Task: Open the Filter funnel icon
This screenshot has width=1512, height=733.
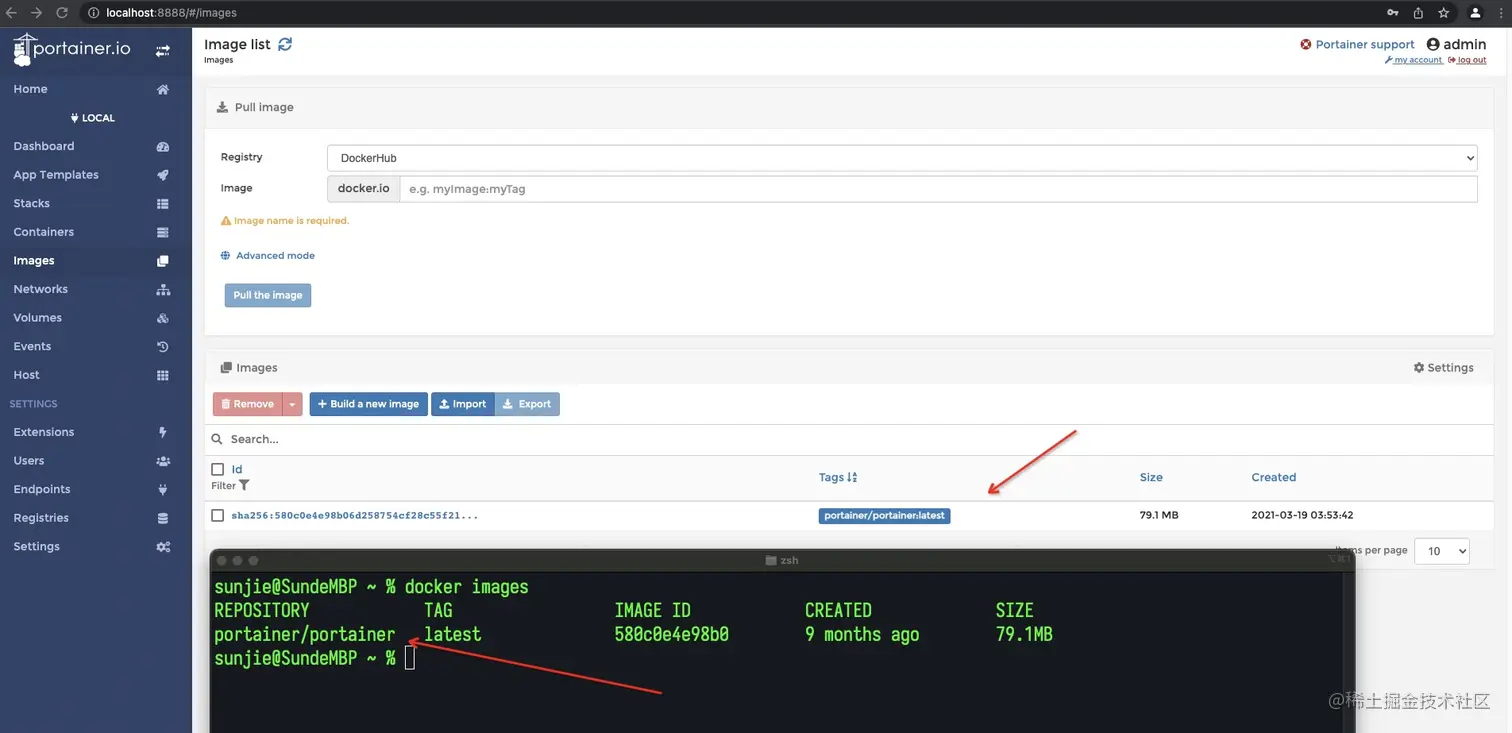Action: click(244, 485)
